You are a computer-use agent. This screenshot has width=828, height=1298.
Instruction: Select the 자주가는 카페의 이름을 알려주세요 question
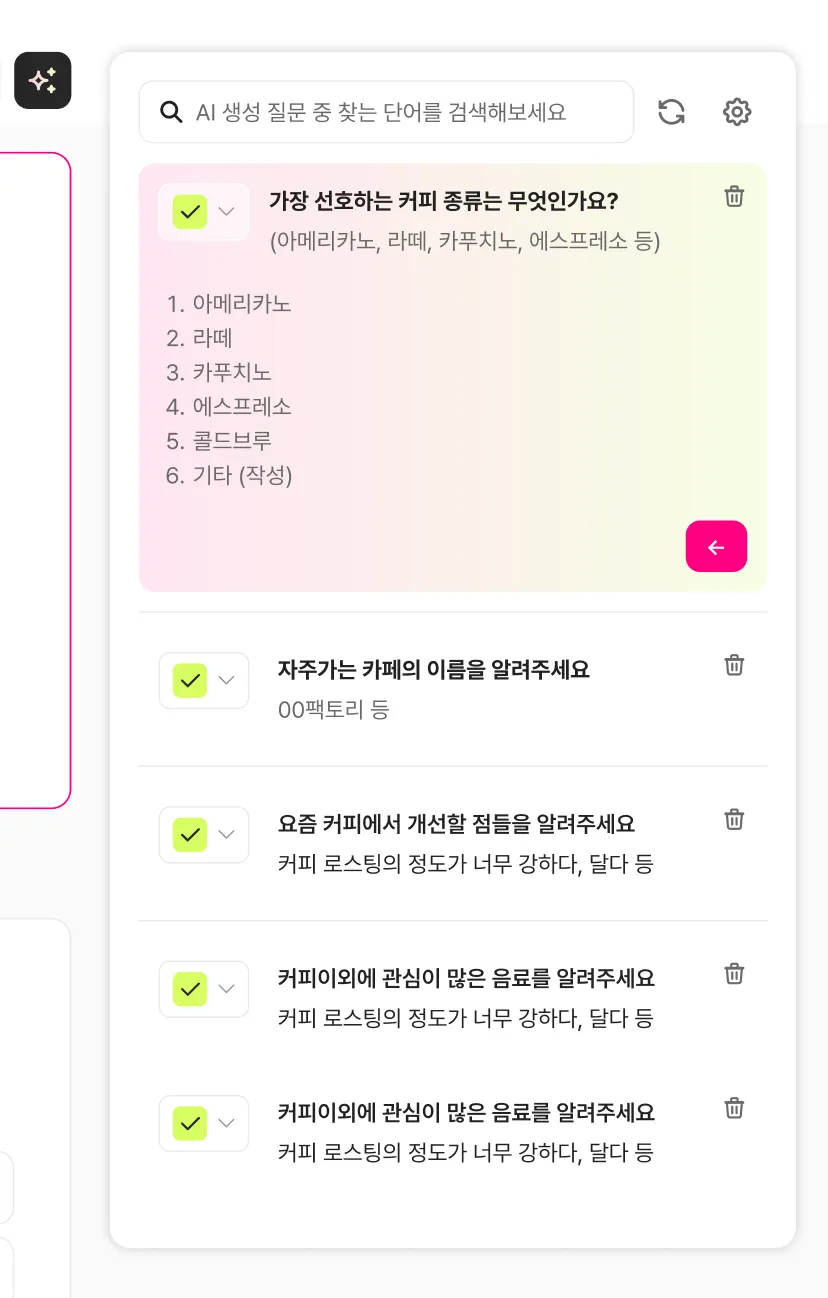pos(434,670)
